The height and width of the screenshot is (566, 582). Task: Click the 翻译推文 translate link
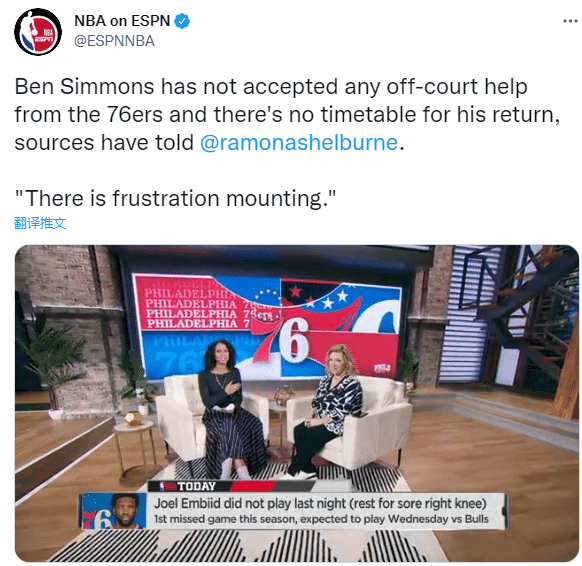(x=40, y=223)
